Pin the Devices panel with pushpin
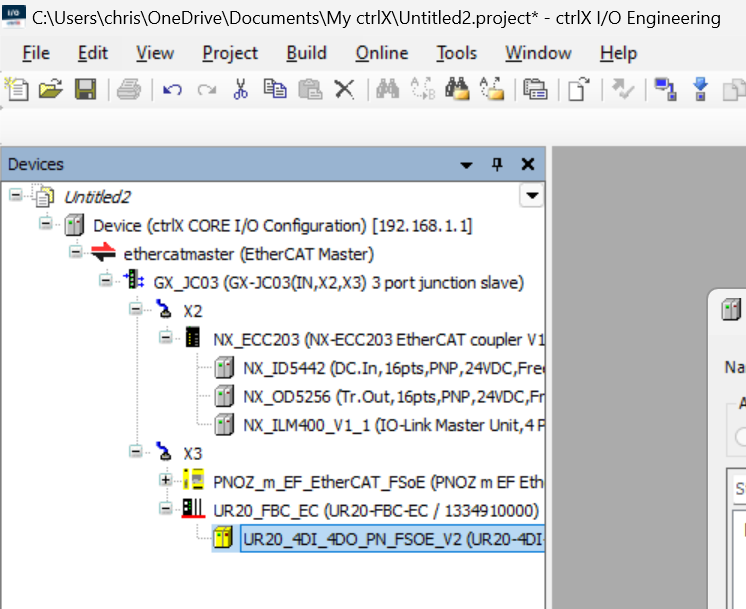746x609 pixels. 497,165
